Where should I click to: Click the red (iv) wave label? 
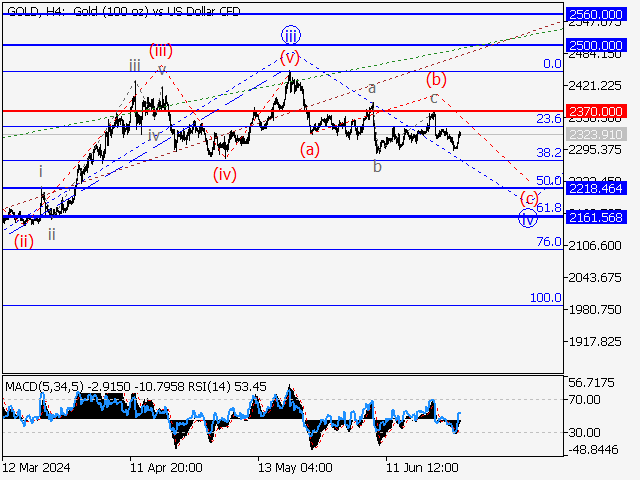(x=226, y=173)
